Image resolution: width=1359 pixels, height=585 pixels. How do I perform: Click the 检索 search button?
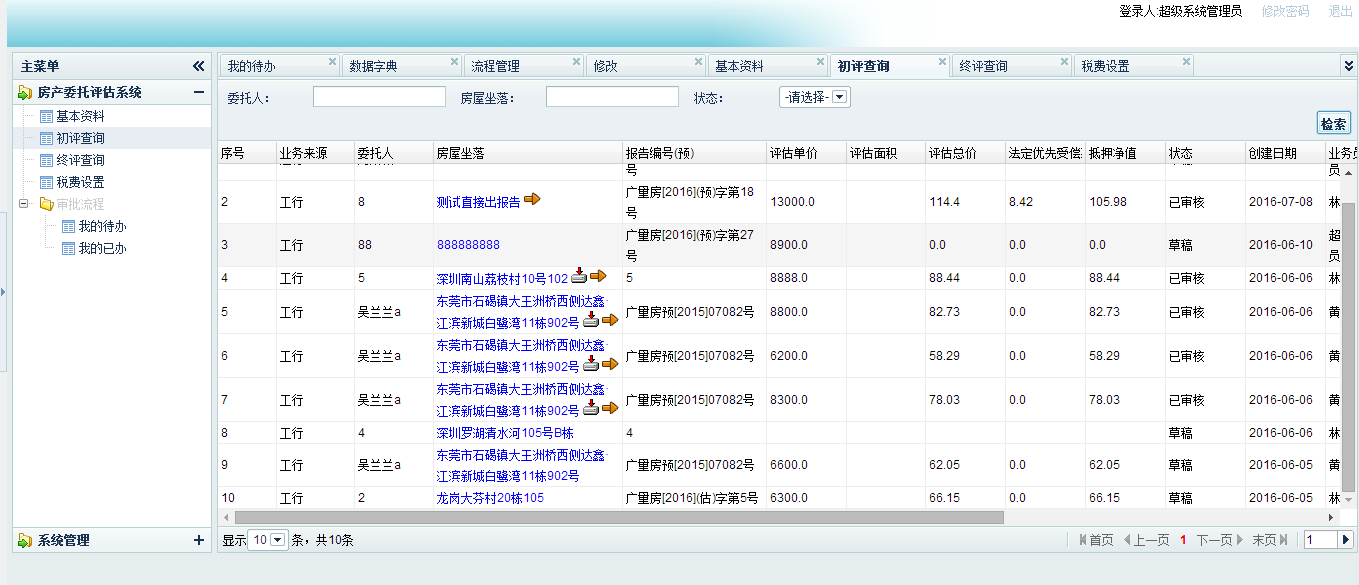click(1333, 124)
